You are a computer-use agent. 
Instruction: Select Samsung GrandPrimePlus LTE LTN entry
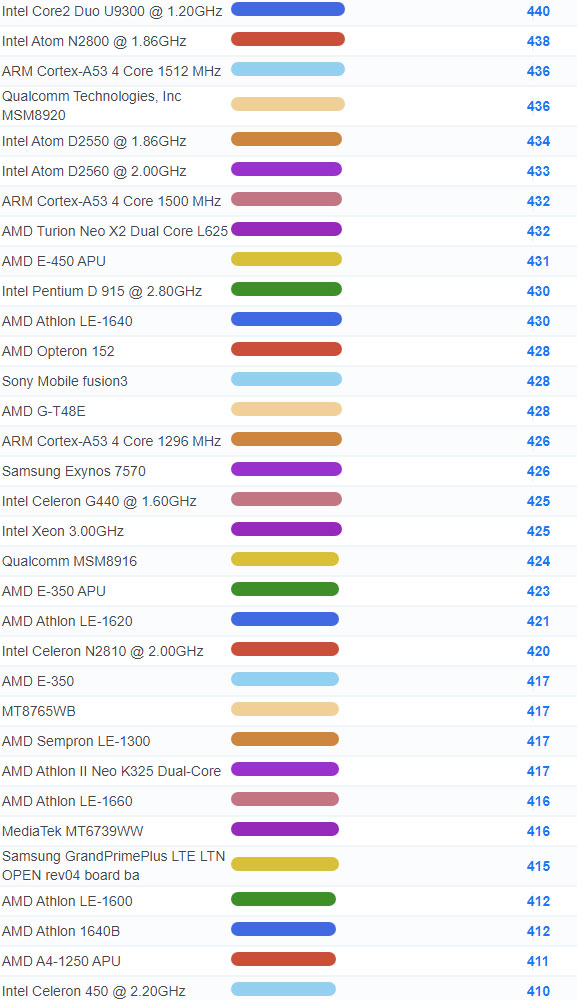click(x=113, y=865)
